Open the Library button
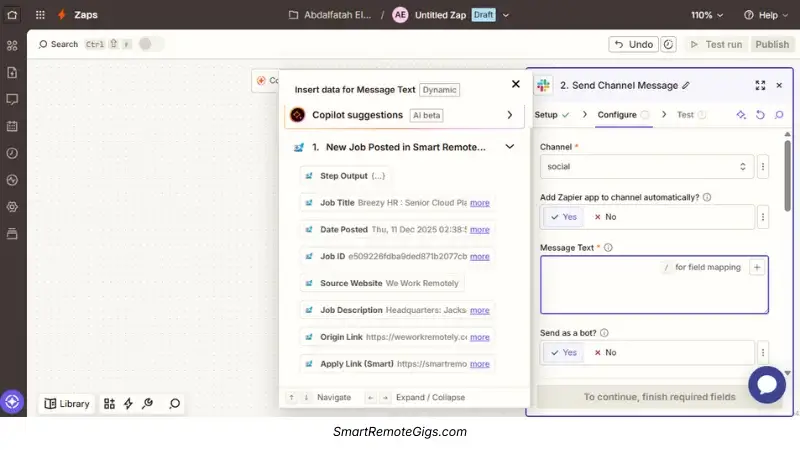The width and height of the screenshot is (800, 450). [67, 404]
